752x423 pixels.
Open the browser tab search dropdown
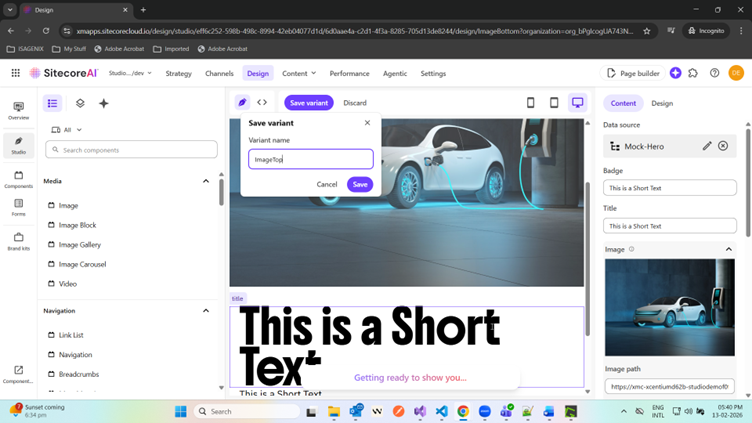click(x=10, y=10)
